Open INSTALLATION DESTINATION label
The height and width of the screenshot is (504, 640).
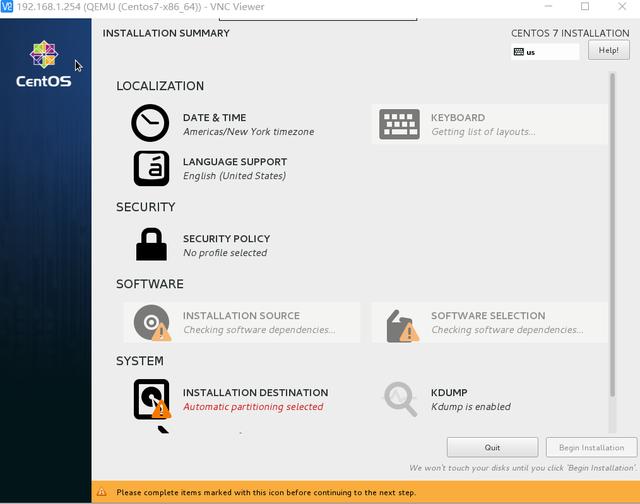[256, 392]
